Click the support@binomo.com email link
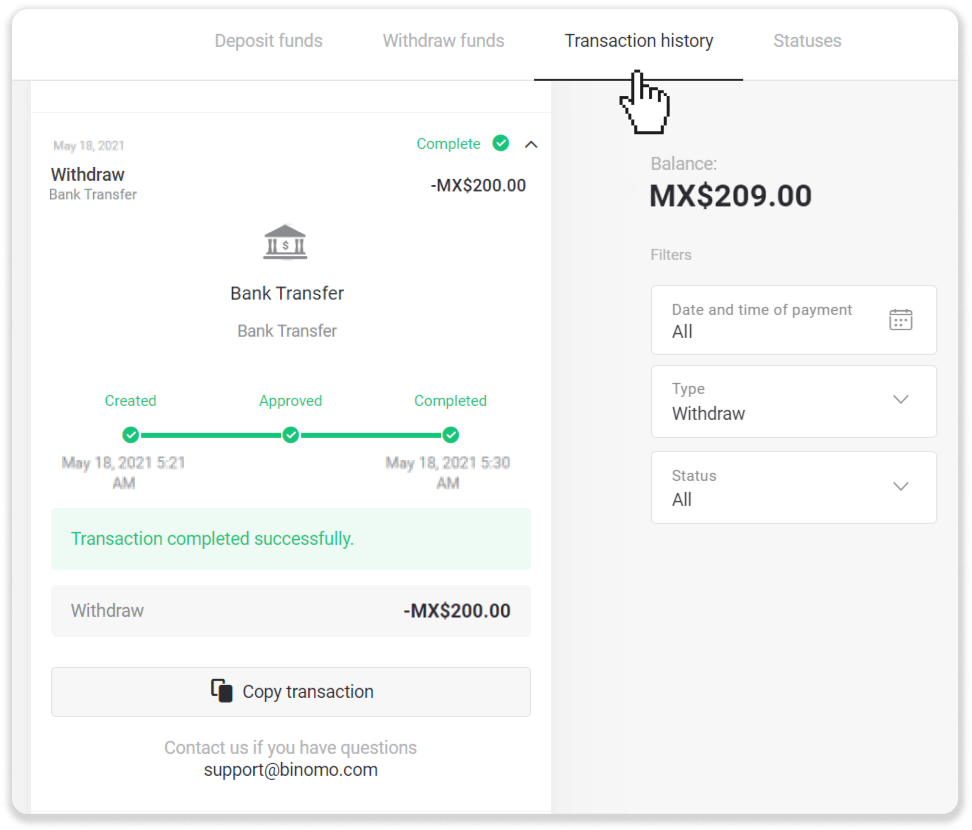Image resolution: width=972 pixels, height=830 pixels. coord(290,769)
